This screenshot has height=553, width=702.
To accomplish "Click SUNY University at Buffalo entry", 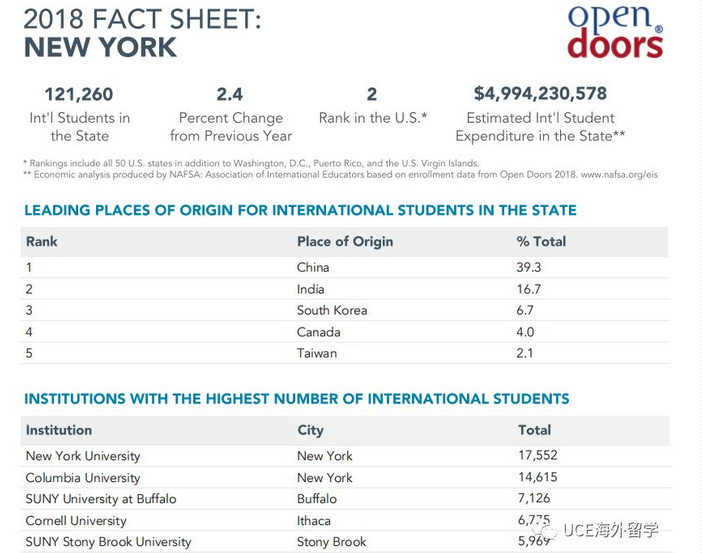I will 101,499.
